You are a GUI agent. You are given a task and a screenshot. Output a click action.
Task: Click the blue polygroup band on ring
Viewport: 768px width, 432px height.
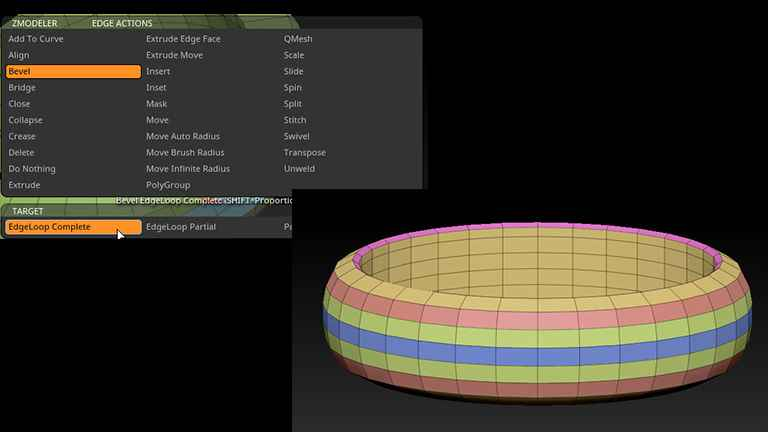coord(537,355)
